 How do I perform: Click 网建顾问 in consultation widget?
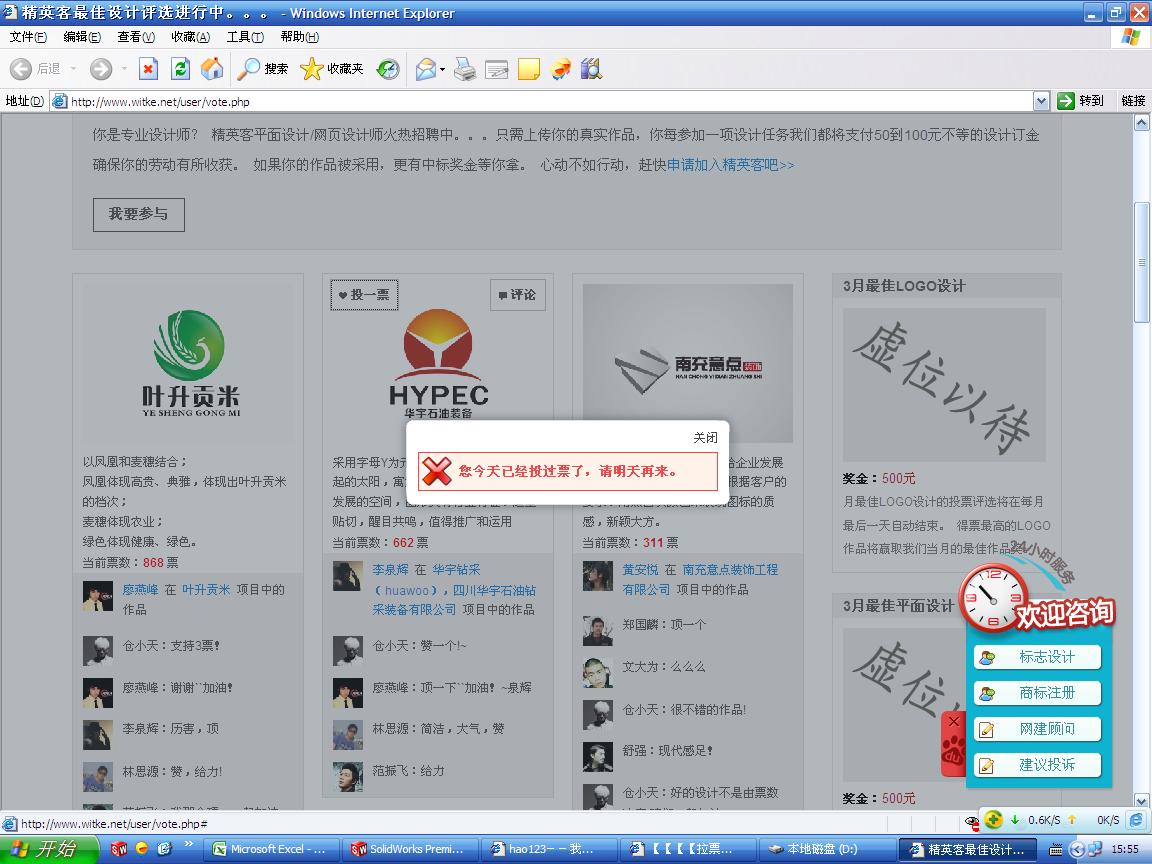[1037, 729]
